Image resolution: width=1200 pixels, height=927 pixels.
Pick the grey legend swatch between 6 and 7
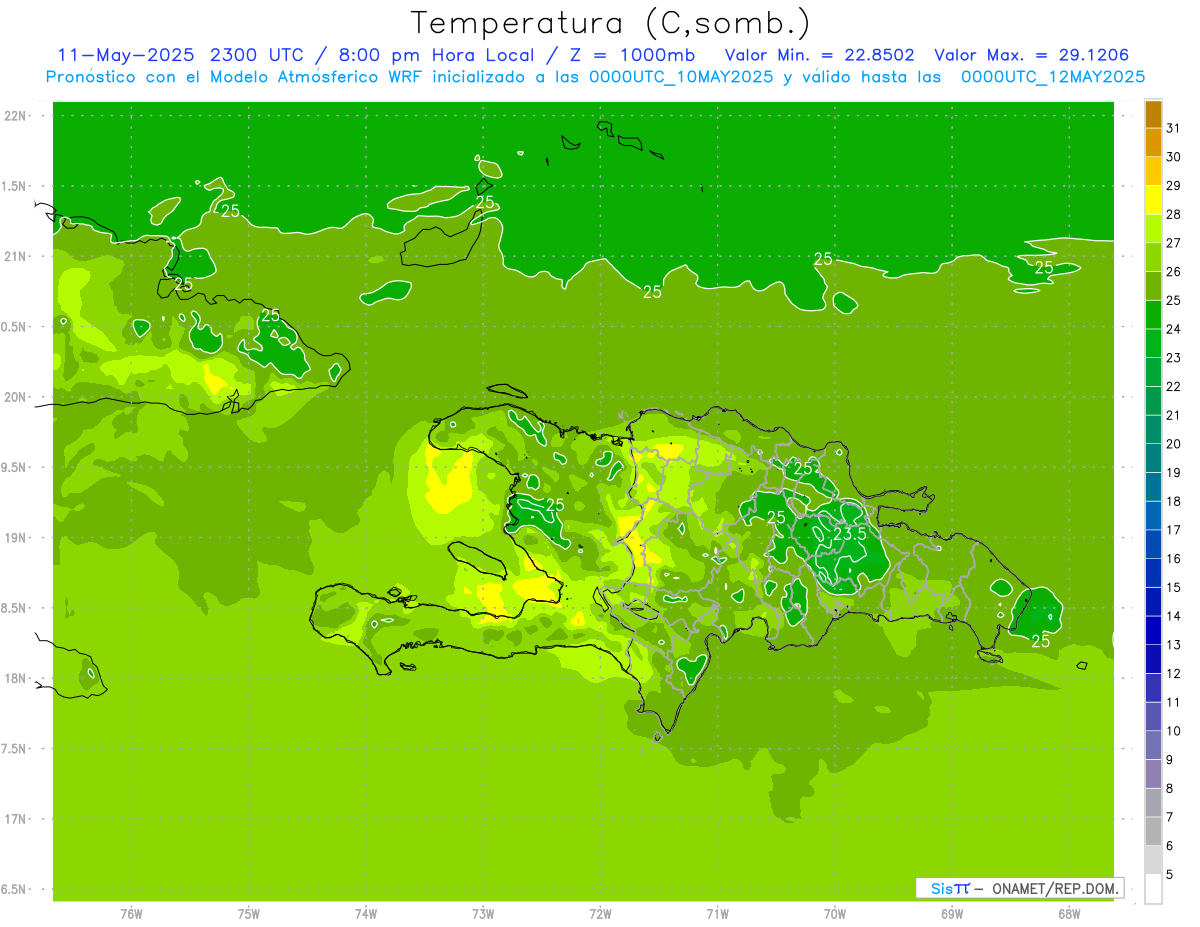click(x=1153, y=831)
